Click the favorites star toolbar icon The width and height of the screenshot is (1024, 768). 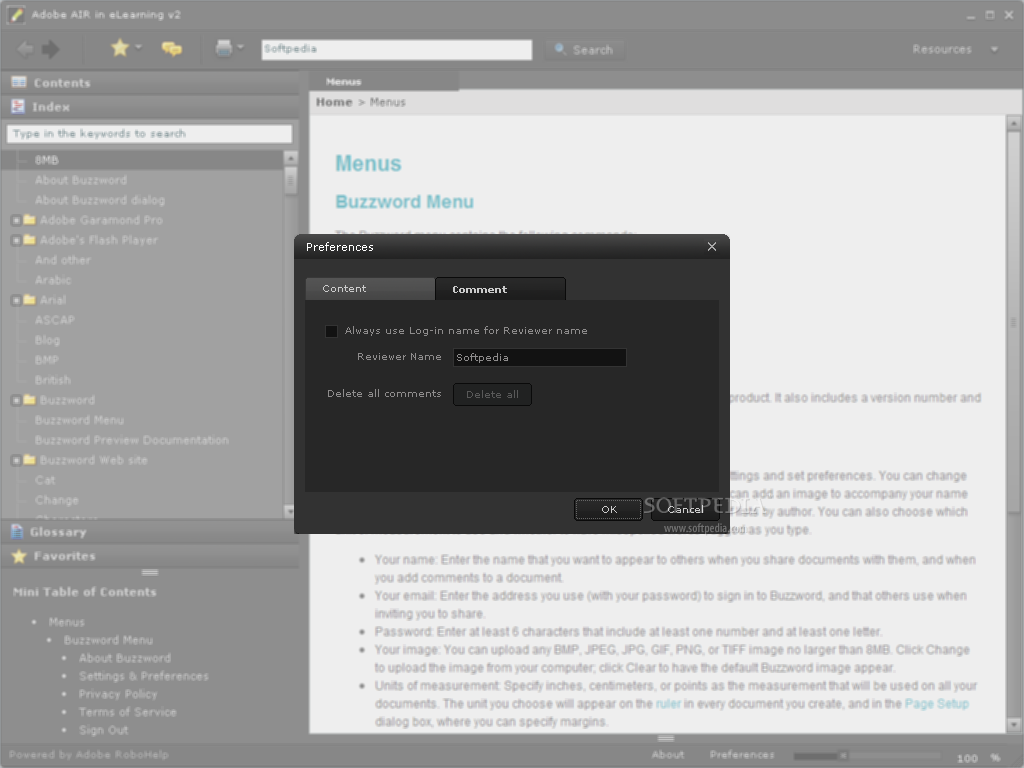120,48
